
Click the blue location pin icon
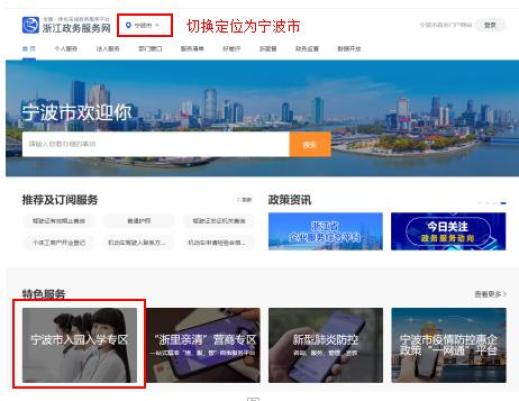(128, 25)
